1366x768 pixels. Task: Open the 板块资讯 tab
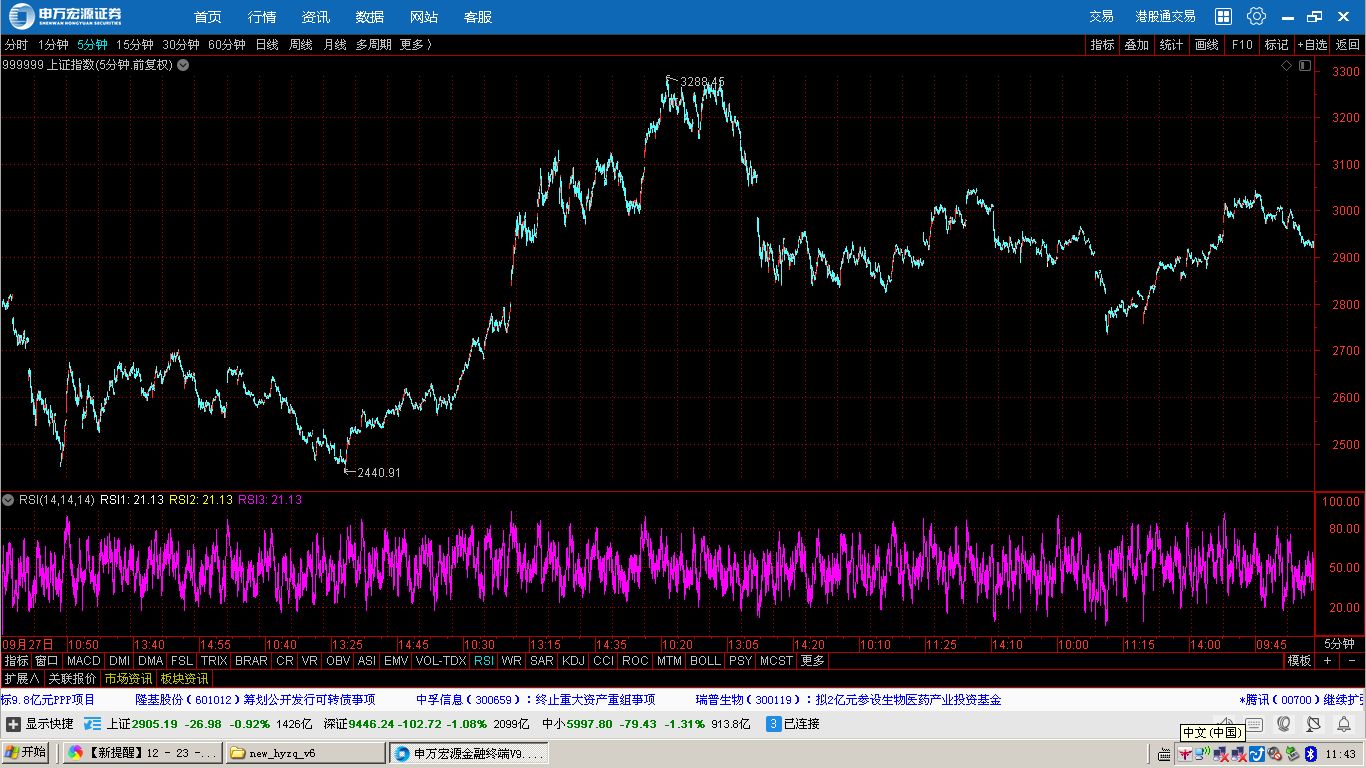pyautogui.click(x=184, y=678)
